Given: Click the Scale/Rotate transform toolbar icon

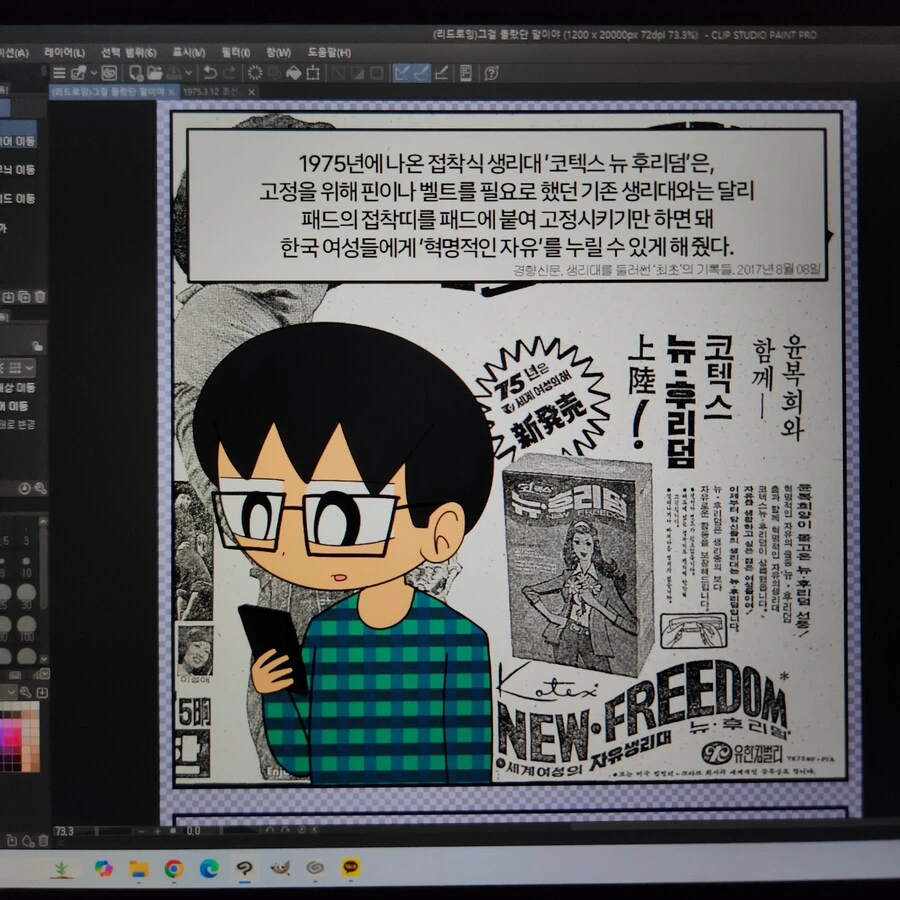Looking at the screenshot, I should (313, 73).
